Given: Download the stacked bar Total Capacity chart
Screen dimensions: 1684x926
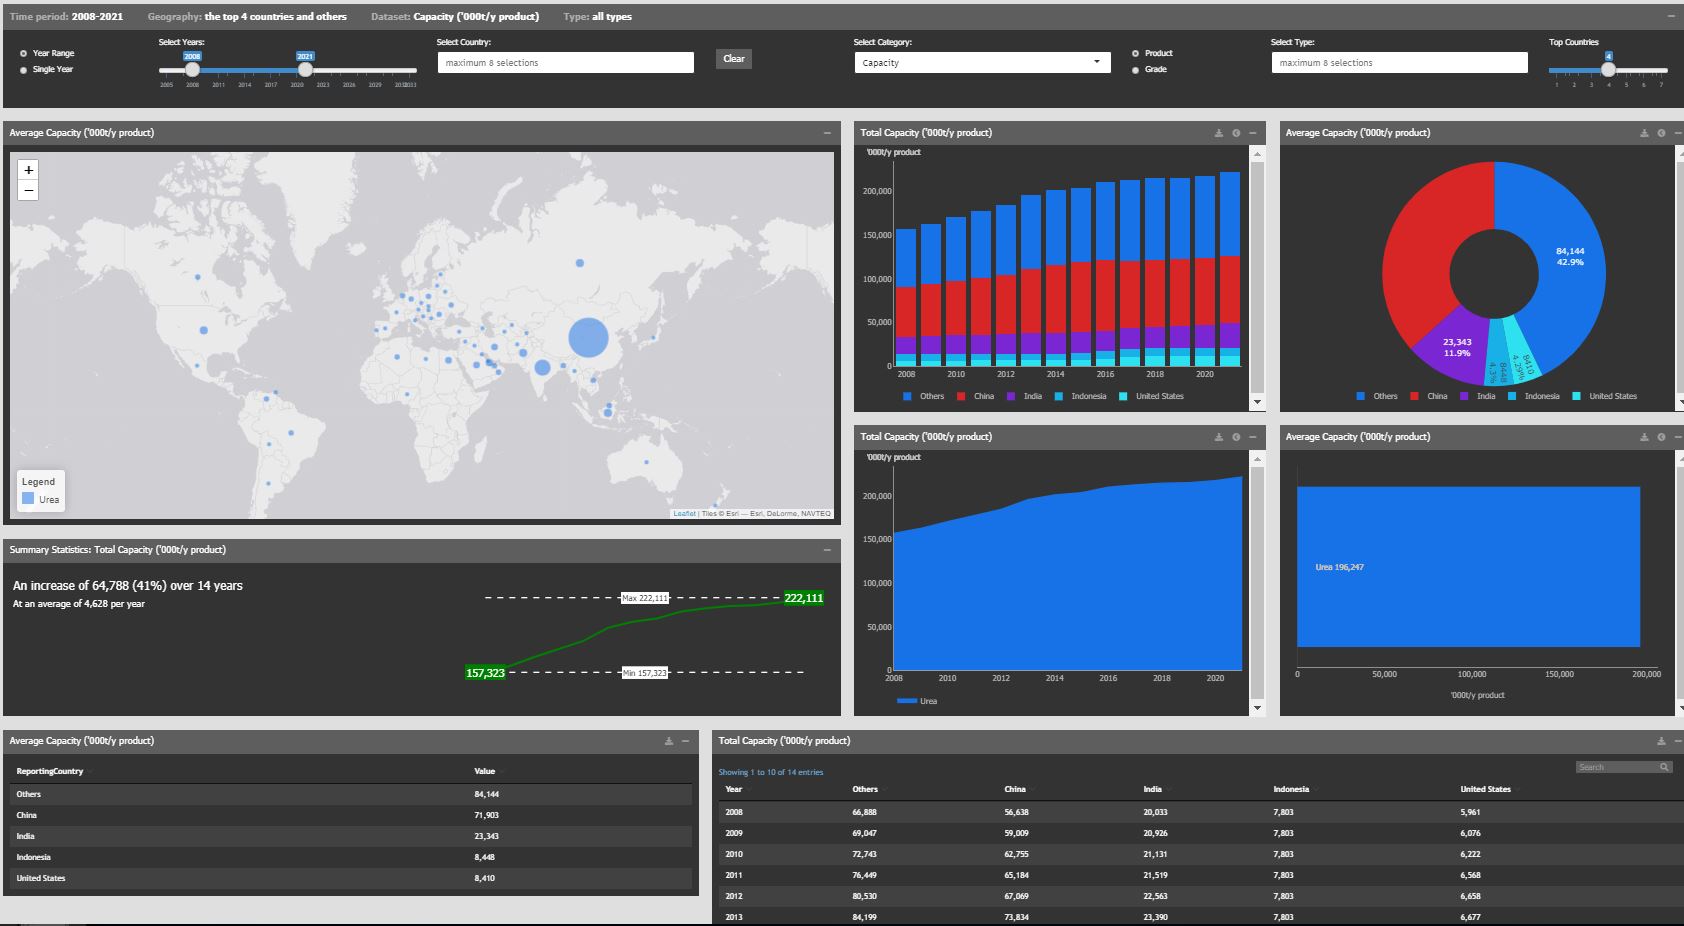Looking at the screenshot, I should (x=1218, y=133).
